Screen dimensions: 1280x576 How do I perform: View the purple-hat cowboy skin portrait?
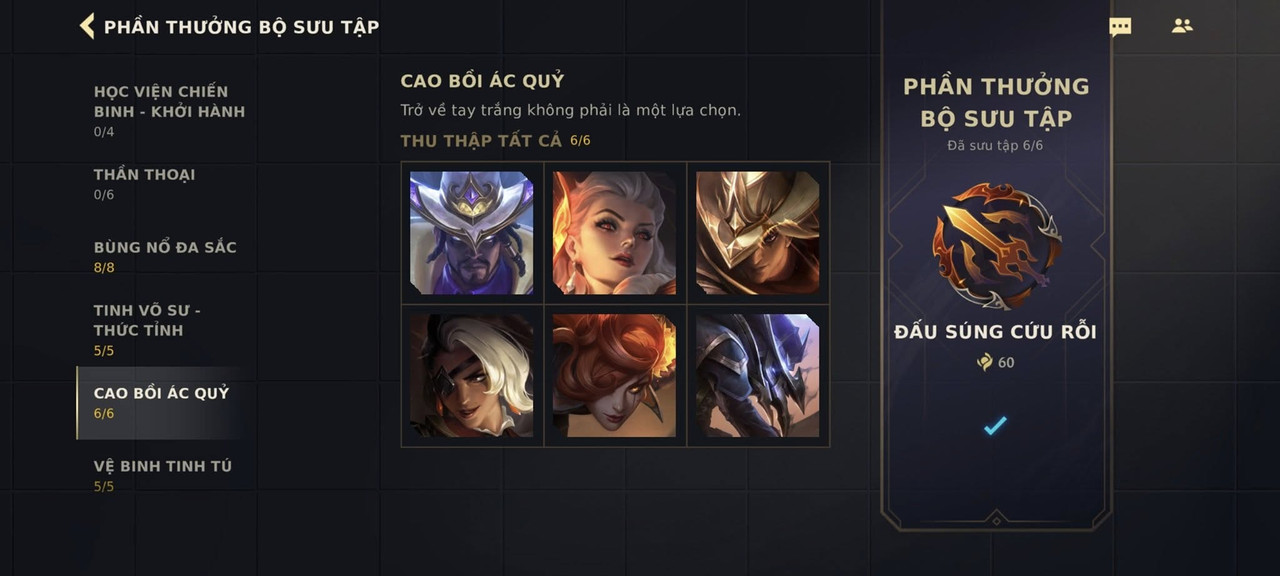(x=472, y=233)
